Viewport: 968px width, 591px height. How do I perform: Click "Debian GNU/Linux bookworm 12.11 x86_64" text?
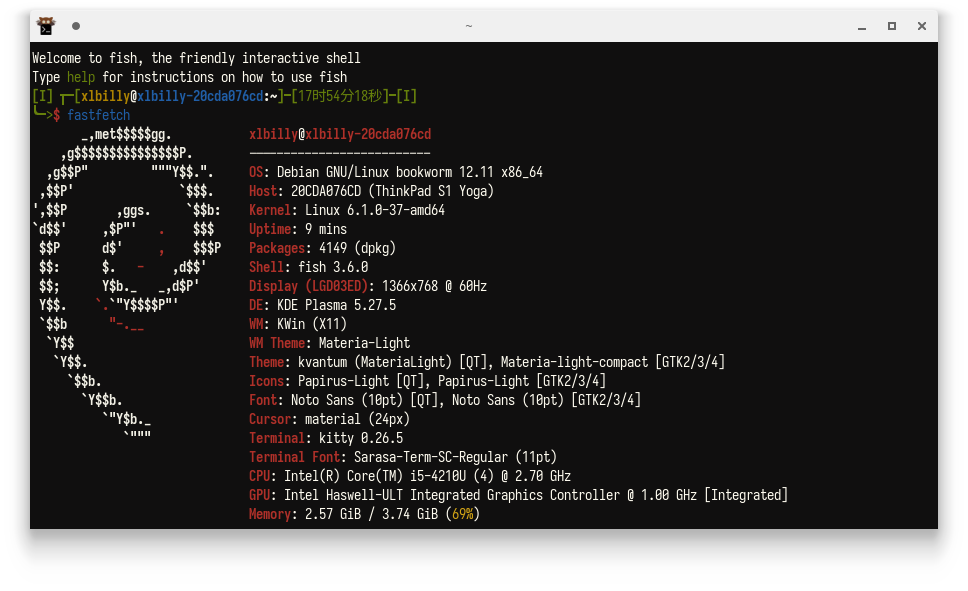tap(410, 172)
